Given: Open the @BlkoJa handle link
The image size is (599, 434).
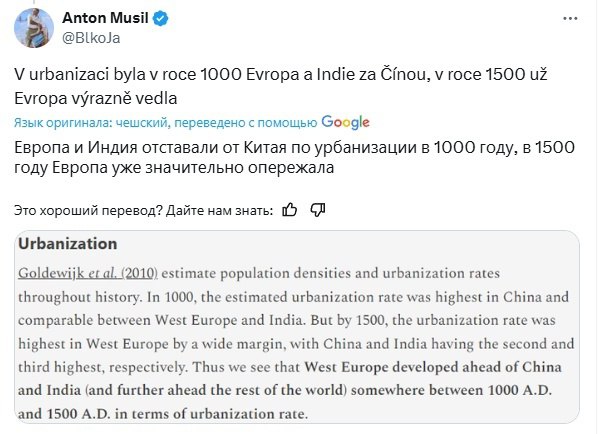Looking at the screenshot, I should (91, 38).
